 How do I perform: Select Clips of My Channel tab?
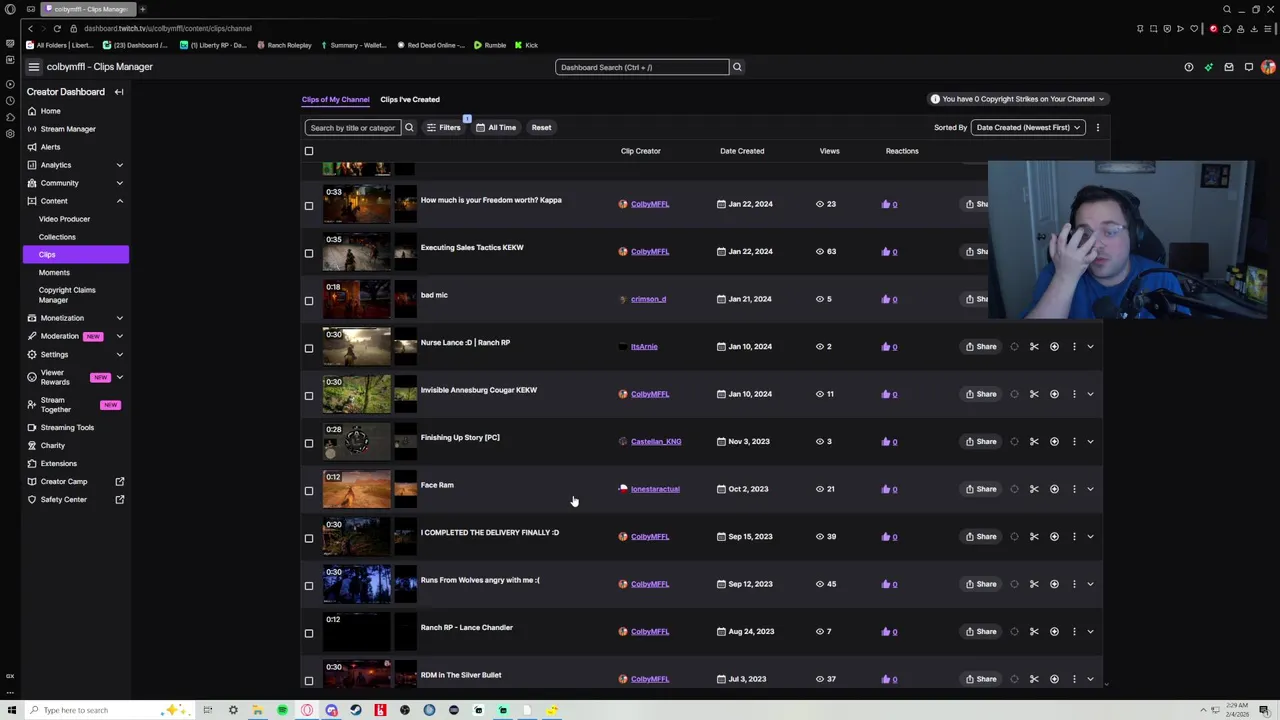[335, 99]
